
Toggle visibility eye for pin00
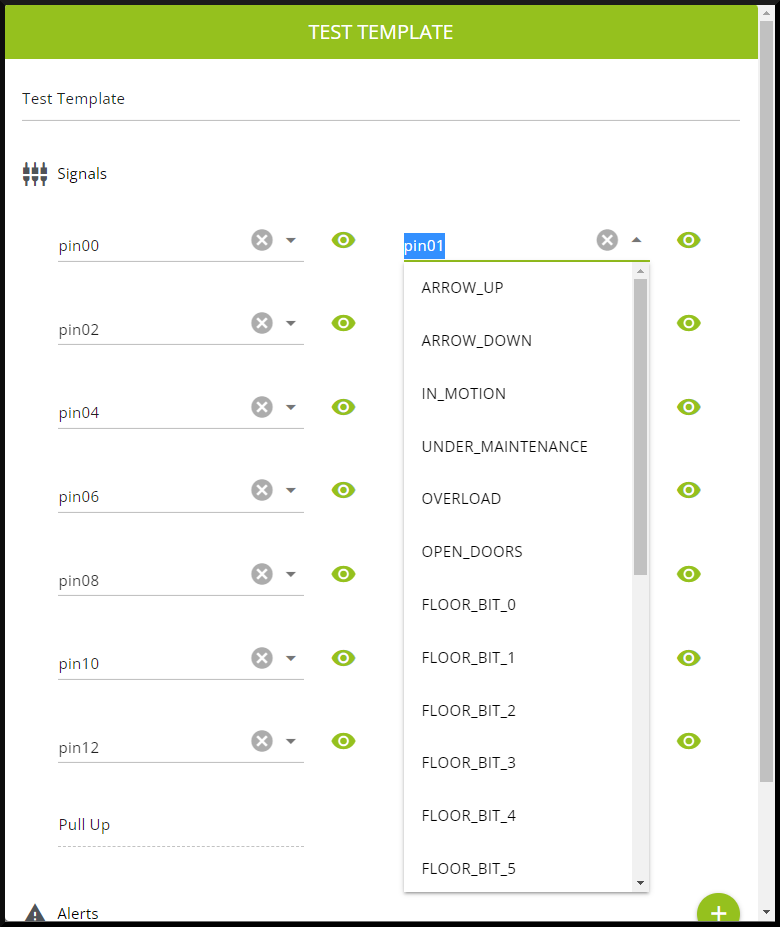[x=343, y=240]
